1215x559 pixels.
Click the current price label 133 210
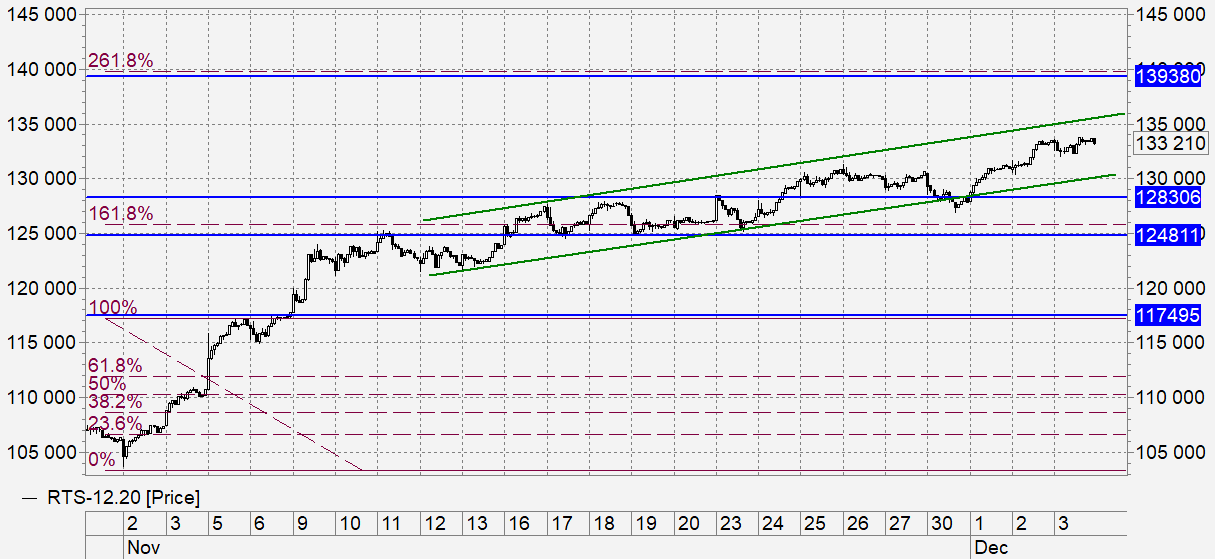[1168, 144]
